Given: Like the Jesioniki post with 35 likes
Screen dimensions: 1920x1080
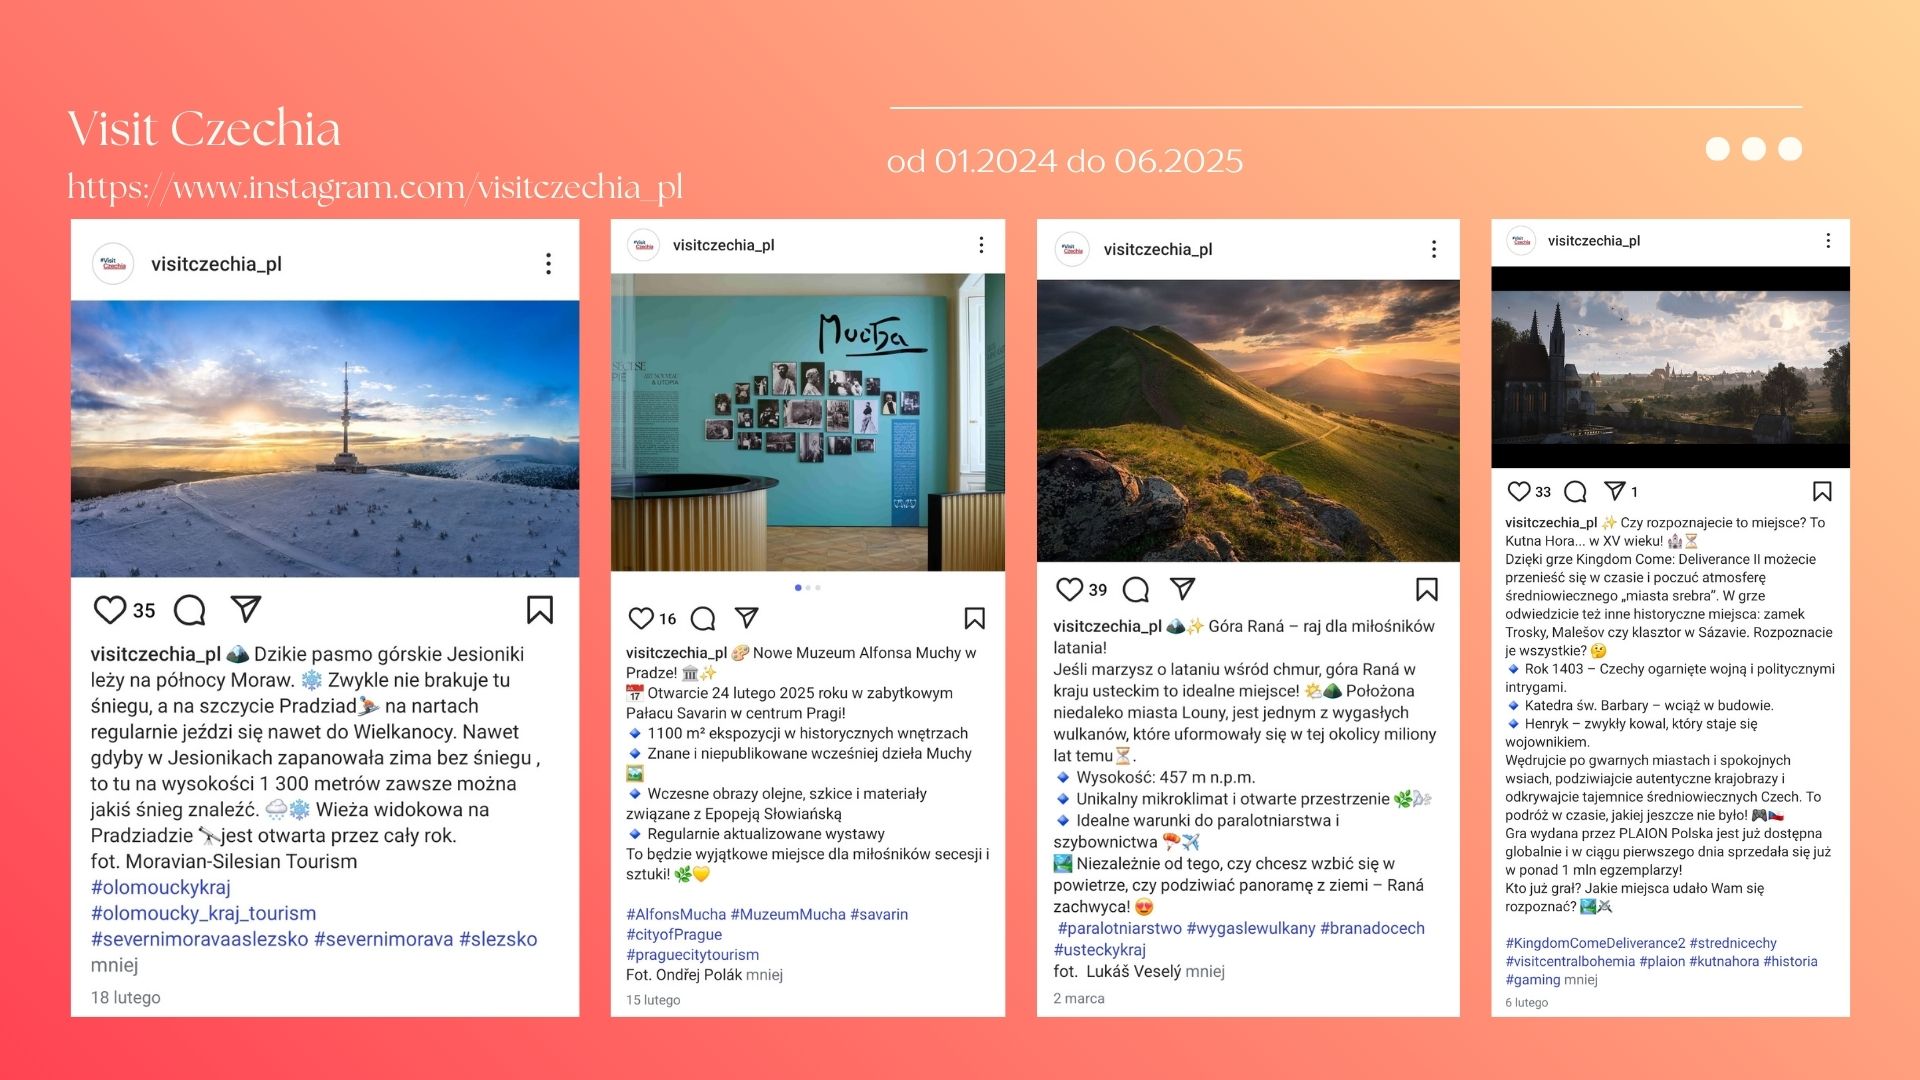Looking at the screenshot, I should tap(110, 610).
